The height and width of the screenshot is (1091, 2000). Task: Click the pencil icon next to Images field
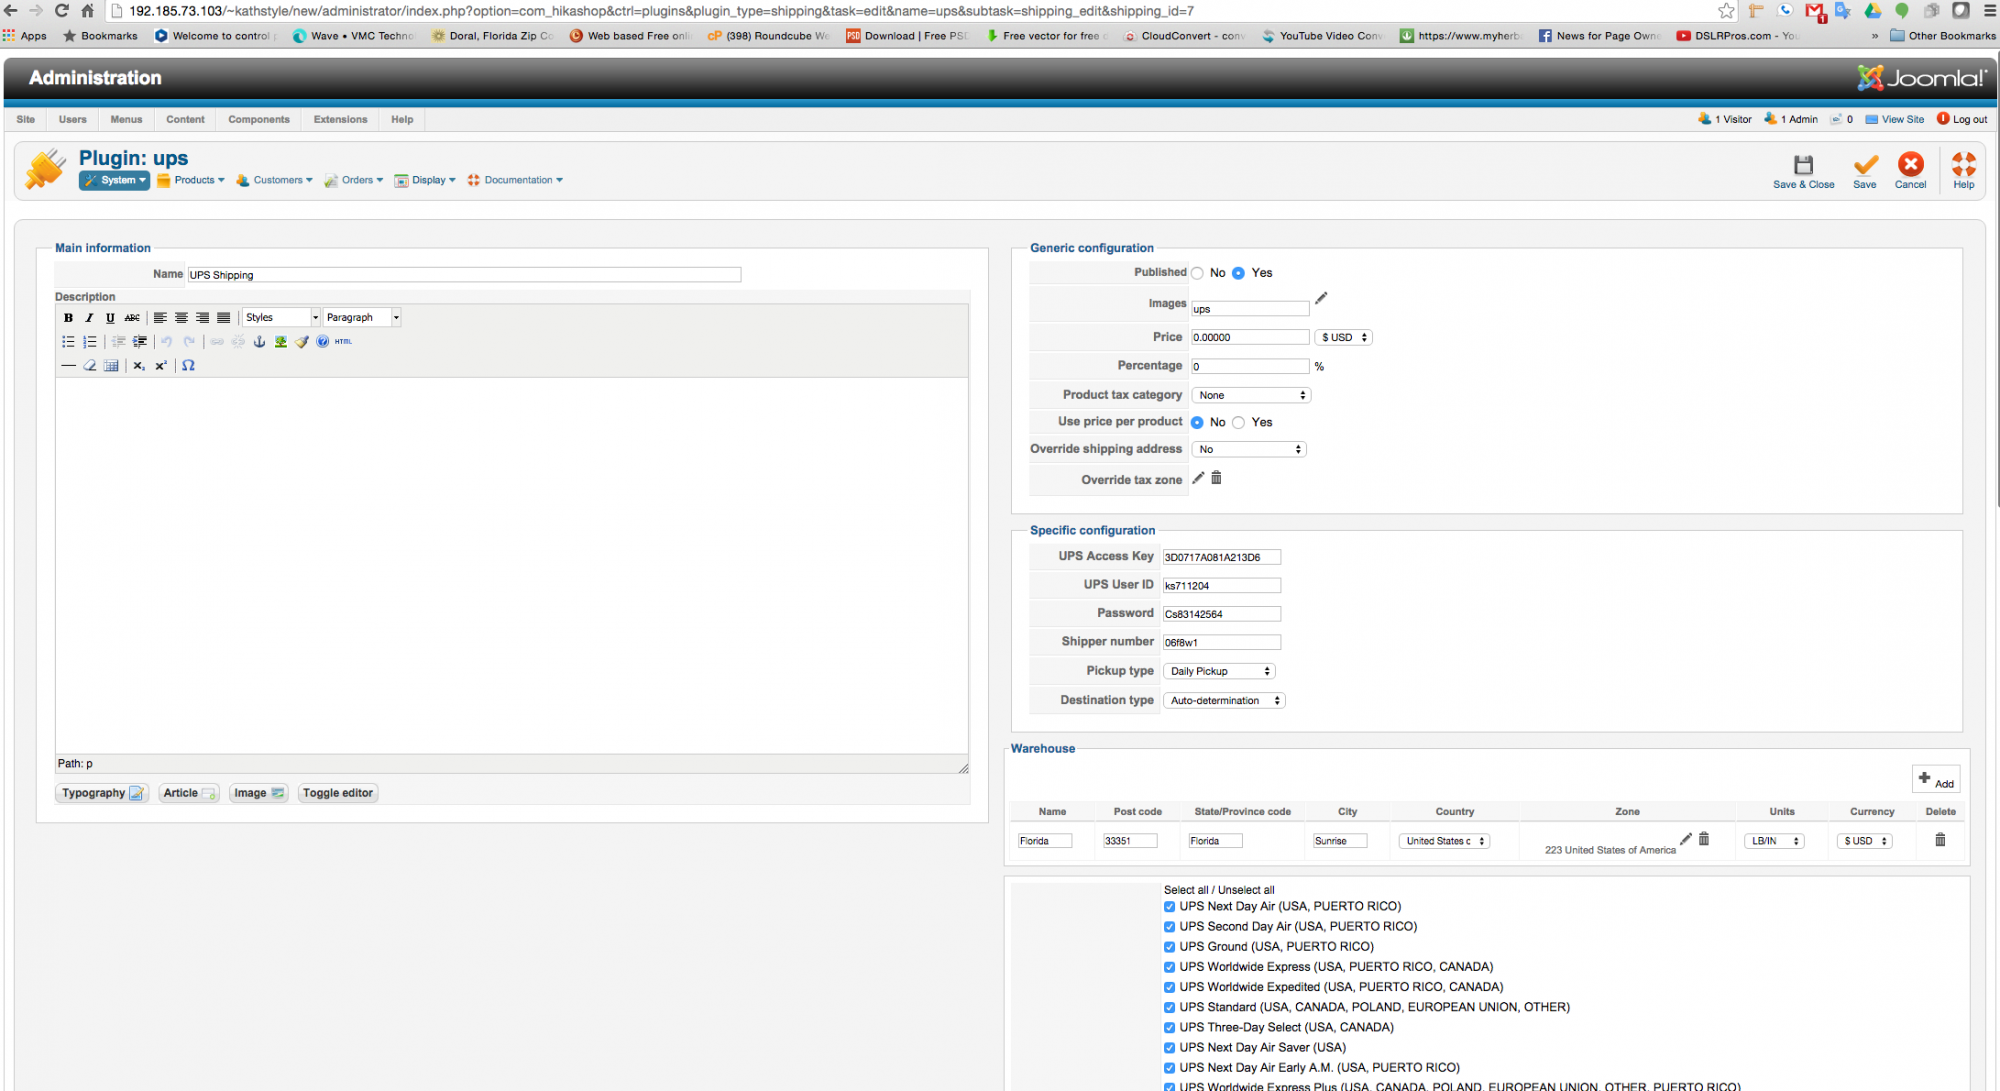1321,299
